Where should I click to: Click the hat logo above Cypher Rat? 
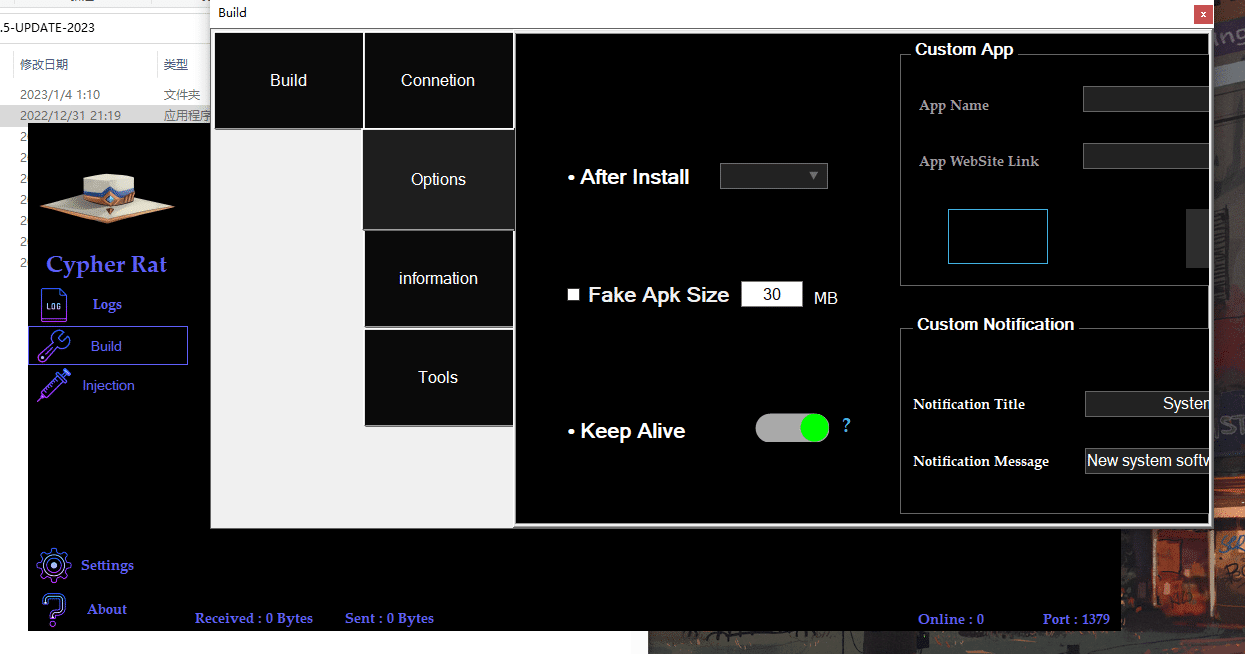click(107, 197)
